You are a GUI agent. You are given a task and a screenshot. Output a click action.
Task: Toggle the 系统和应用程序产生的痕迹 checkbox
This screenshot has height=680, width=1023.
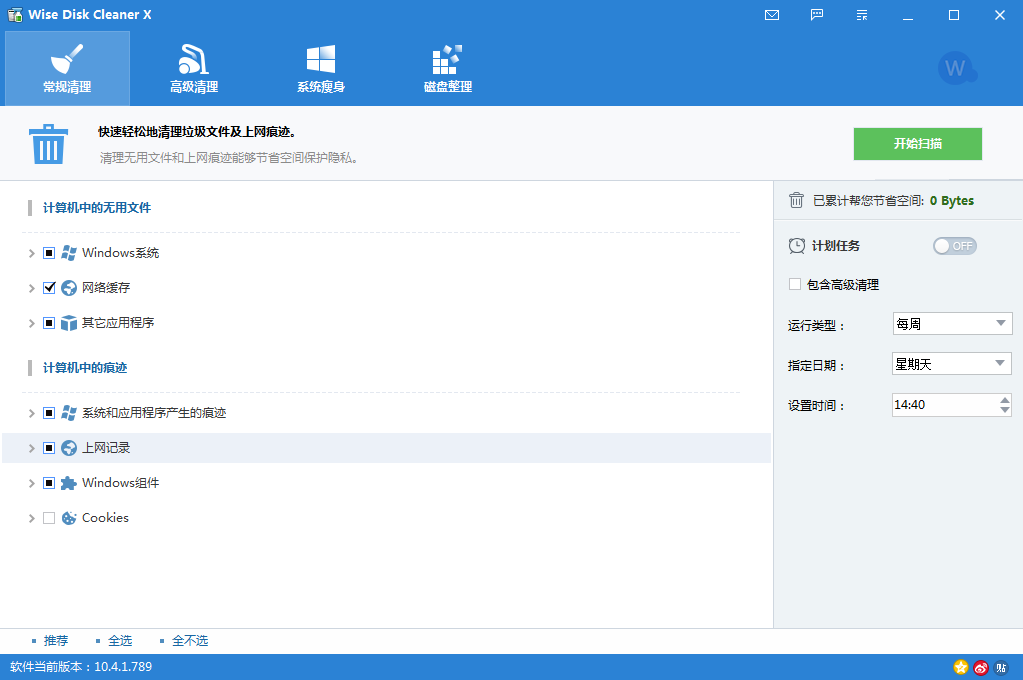coord(49,413)
